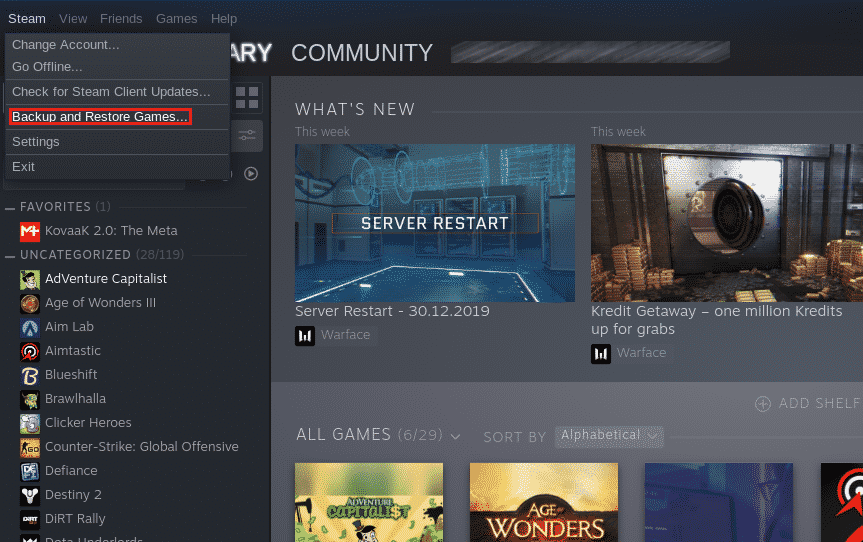Select Brawlhalla in game list
The image size is (863, 542).
(x=75, y=398)
